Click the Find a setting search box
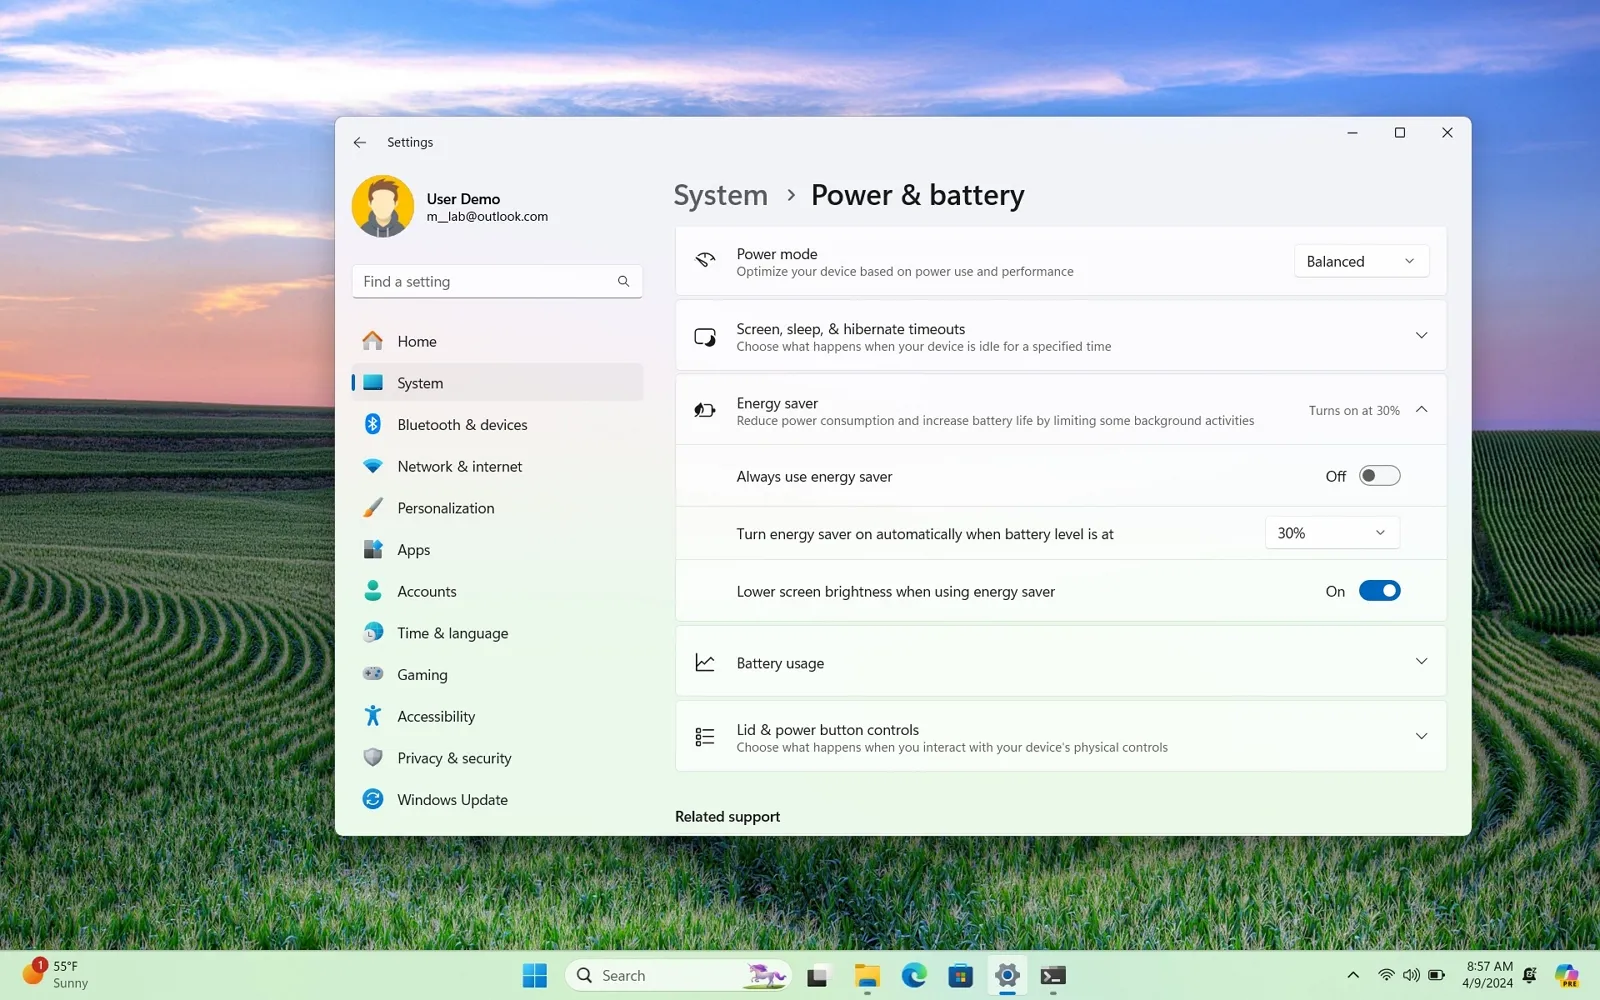The height and width of the screenshot is (1000, 1600). click(x=497, y=281)
